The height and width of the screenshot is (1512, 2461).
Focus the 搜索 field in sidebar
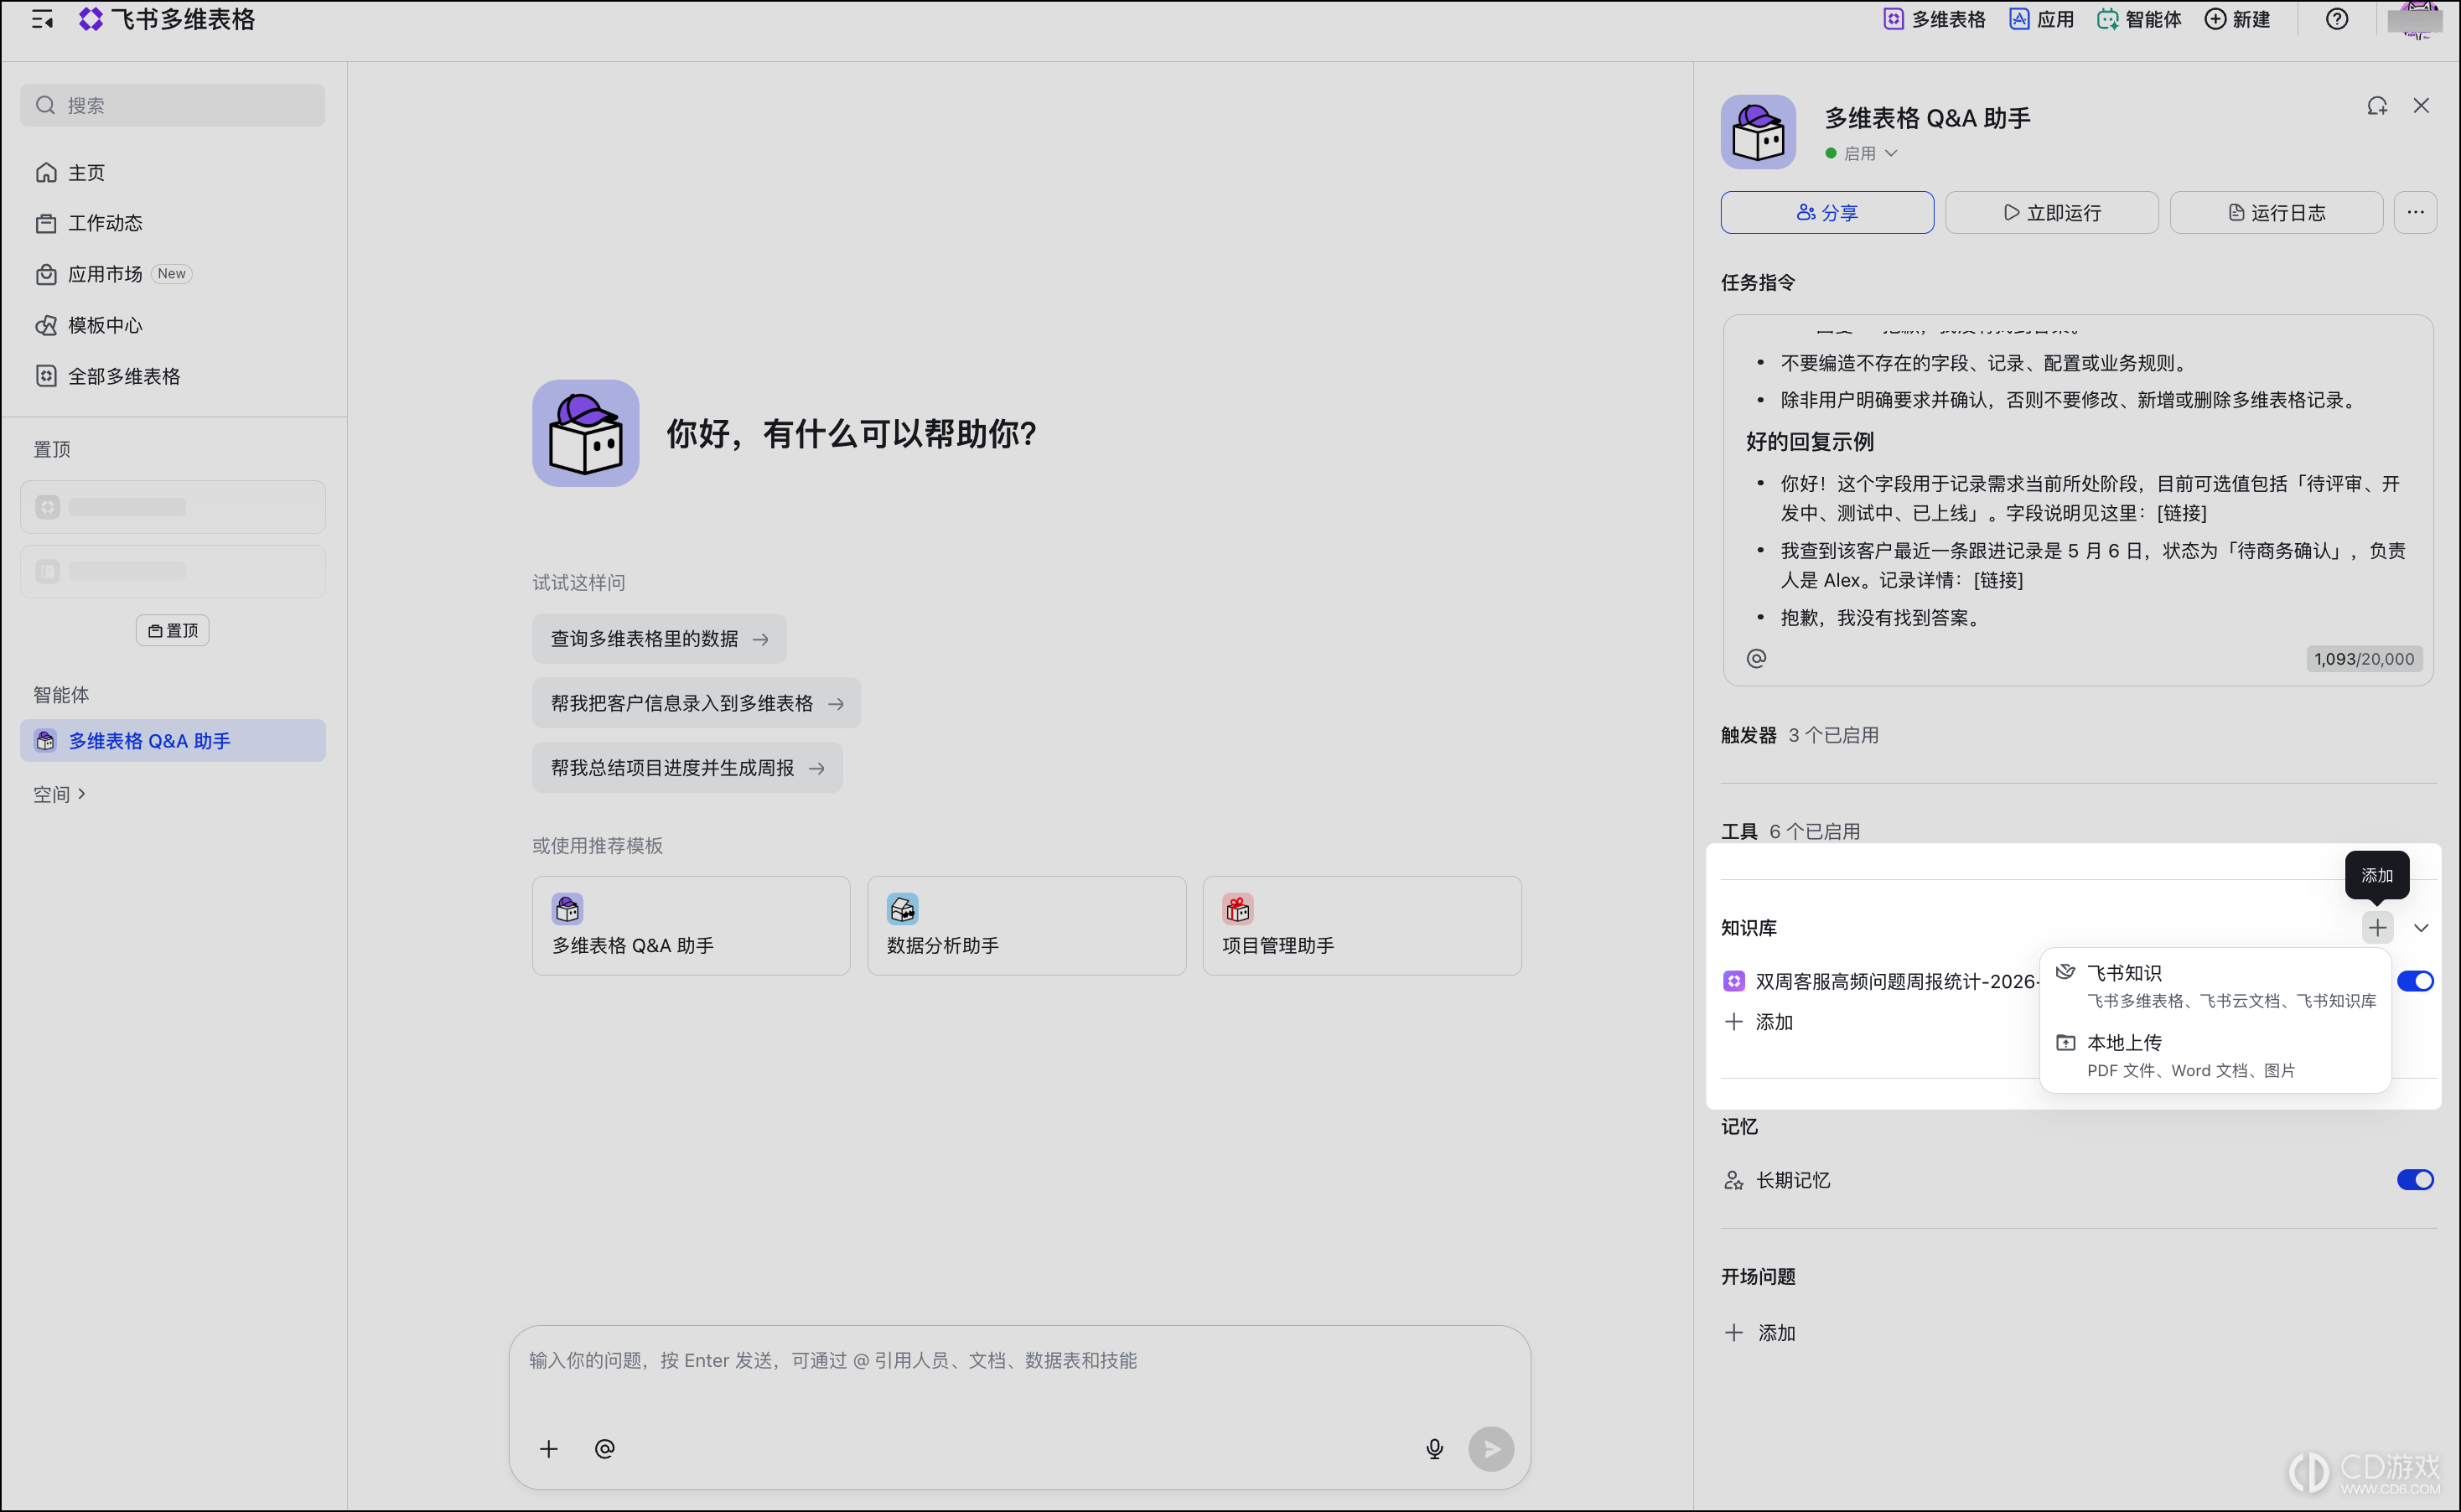[x=173, y=105]
